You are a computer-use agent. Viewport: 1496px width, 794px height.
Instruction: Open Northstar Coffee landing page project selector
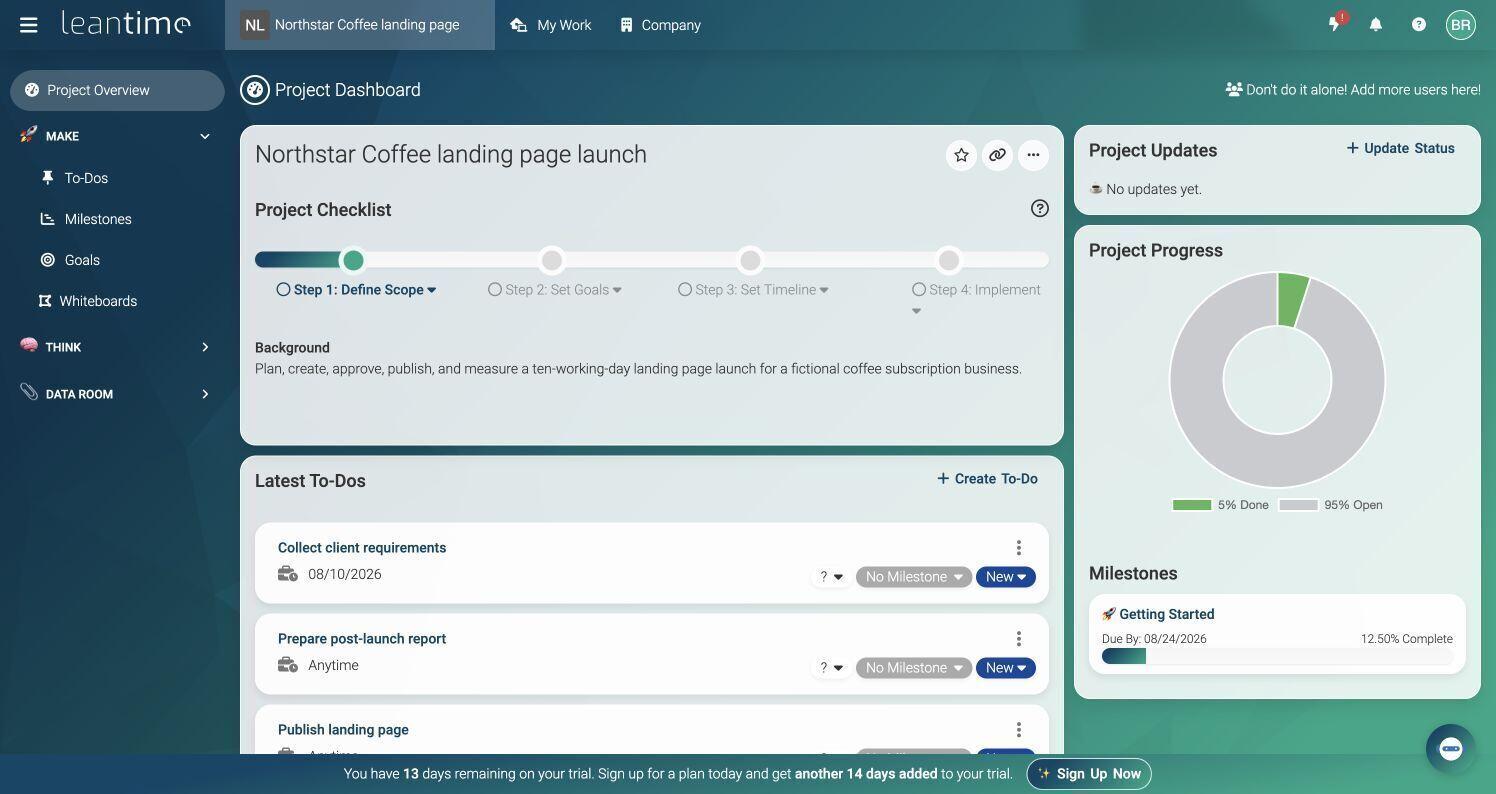[360, 25]
